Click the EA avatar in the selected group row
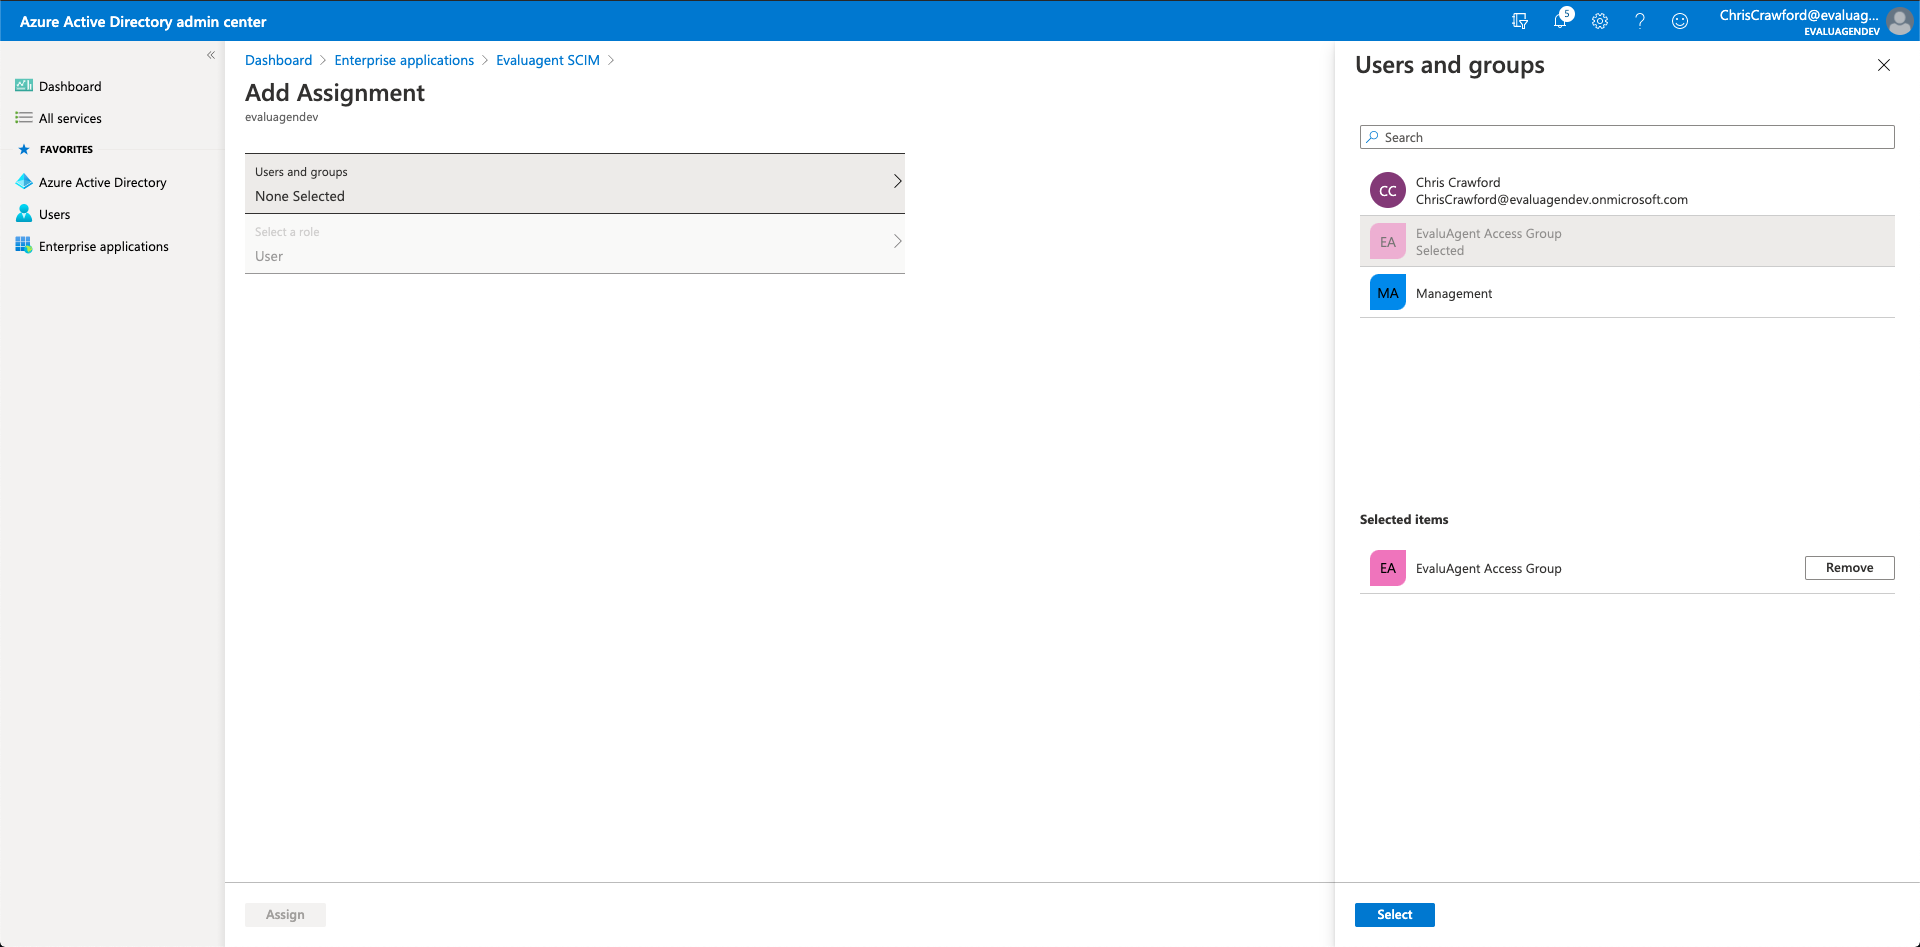 [x=1388, y=241]
